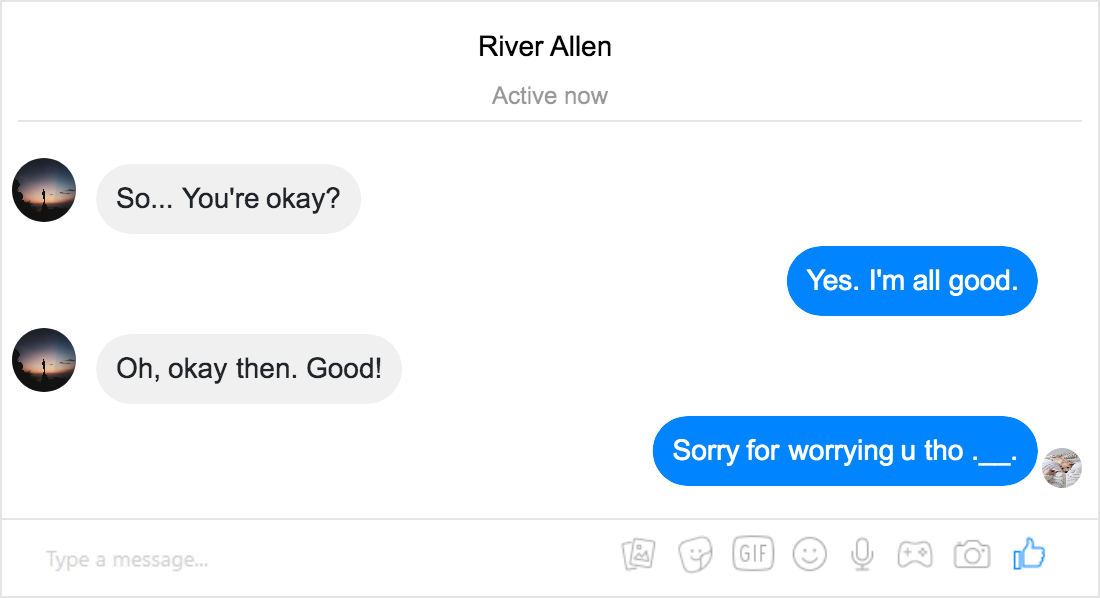Click the 'Active now' status text
This screenshot has height=598, width=1100.
[x=549, y=95]
